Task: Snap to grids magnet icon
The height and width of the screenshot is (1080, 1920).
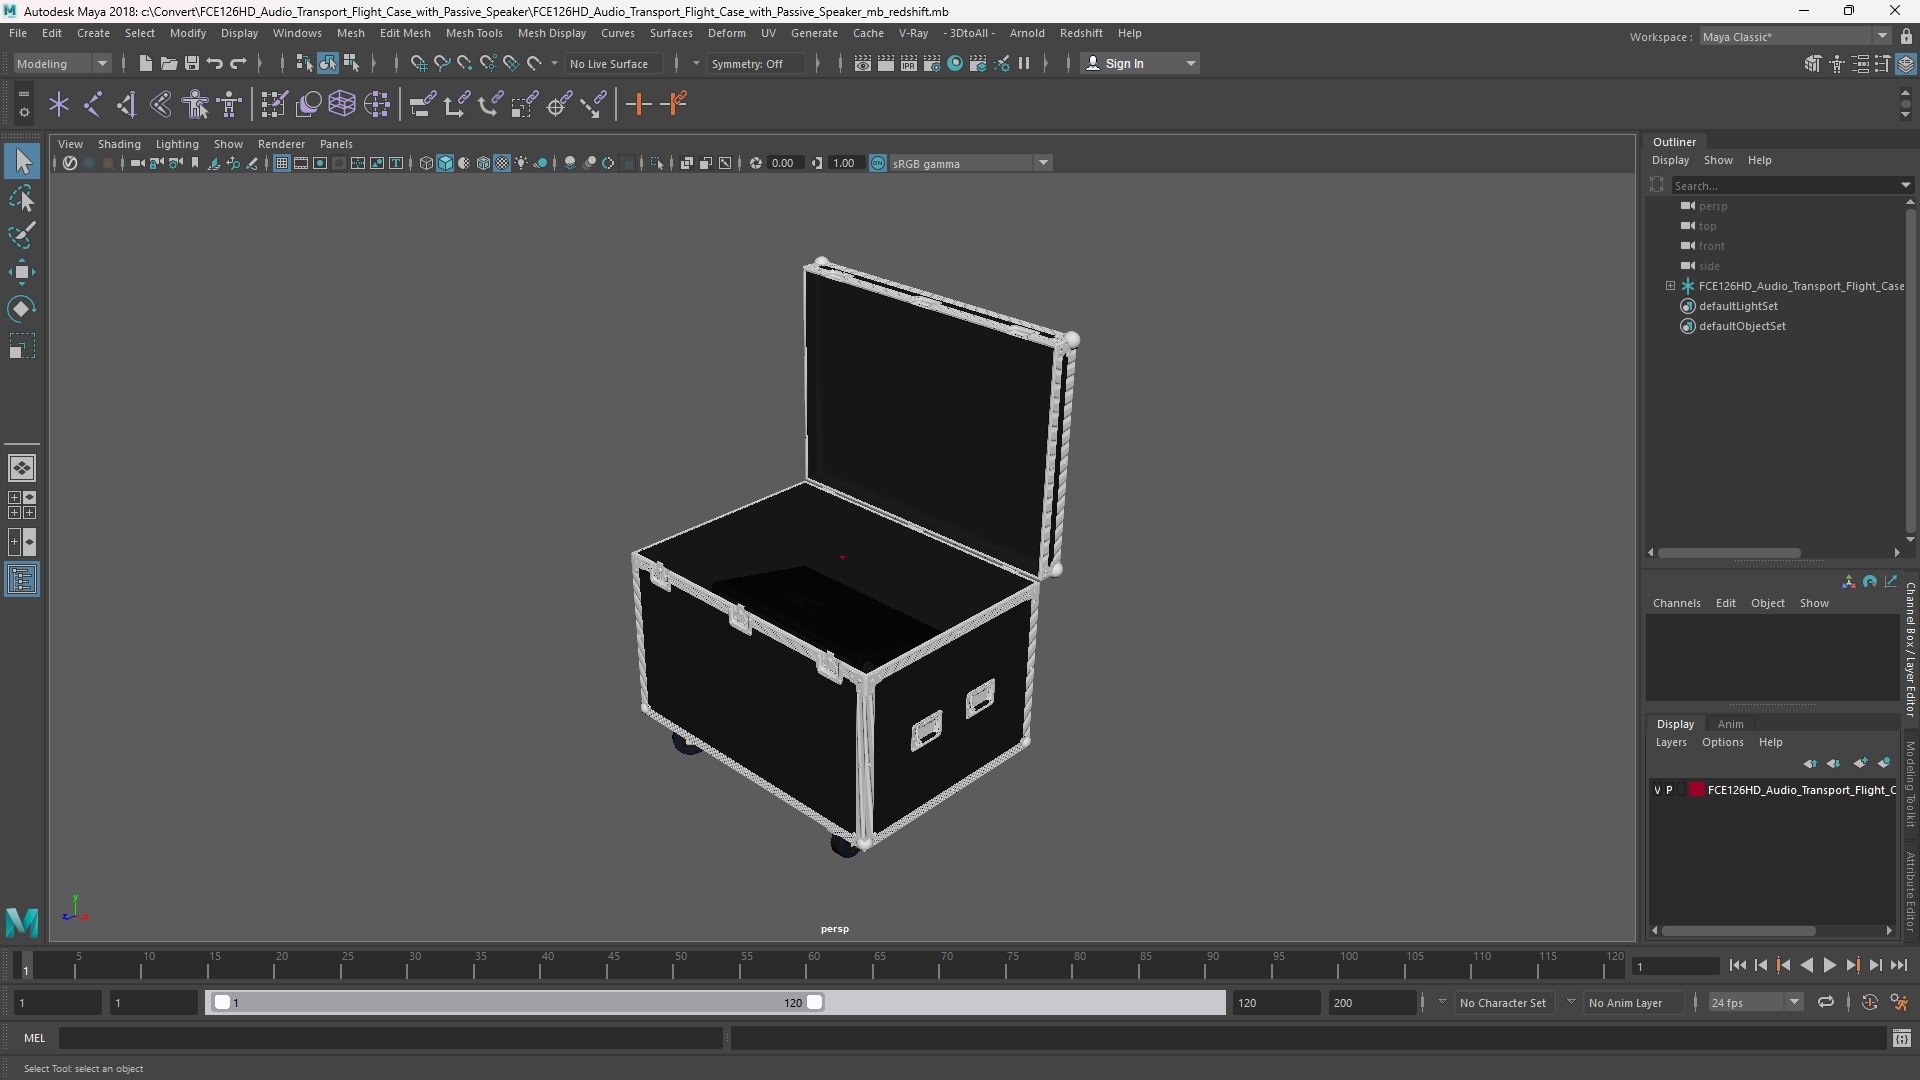Action: point(418,63)
